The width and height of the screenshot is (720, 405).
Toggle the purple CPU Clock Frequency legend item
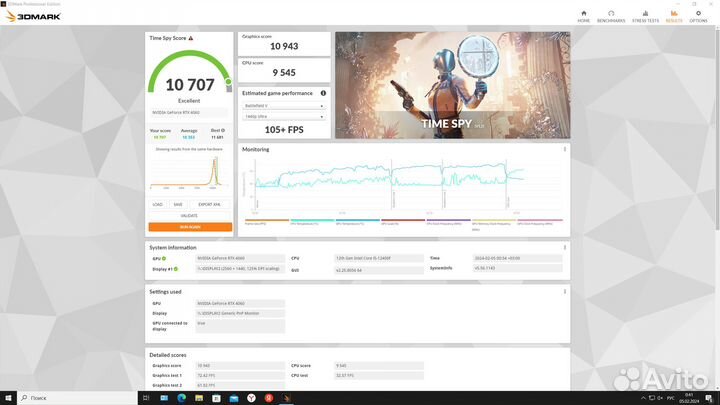(449, 222)
